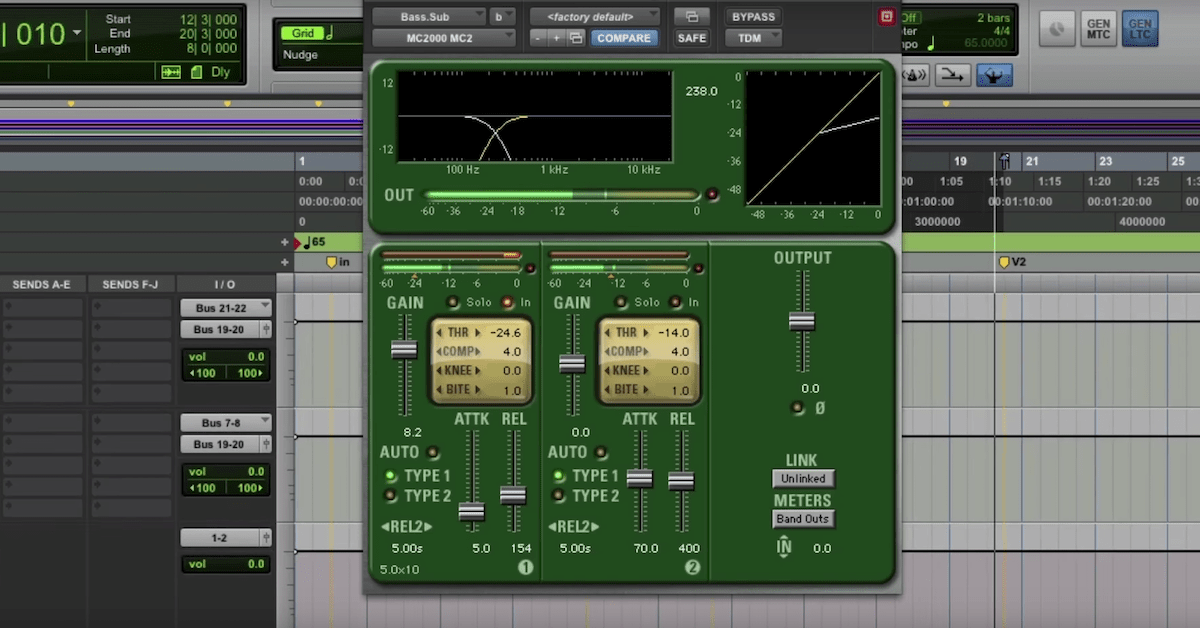Click the blue highlighted toolbar icon under GEN LTC
The height and width of the screenshot is (628, 1200).
[x=994, y=75]
